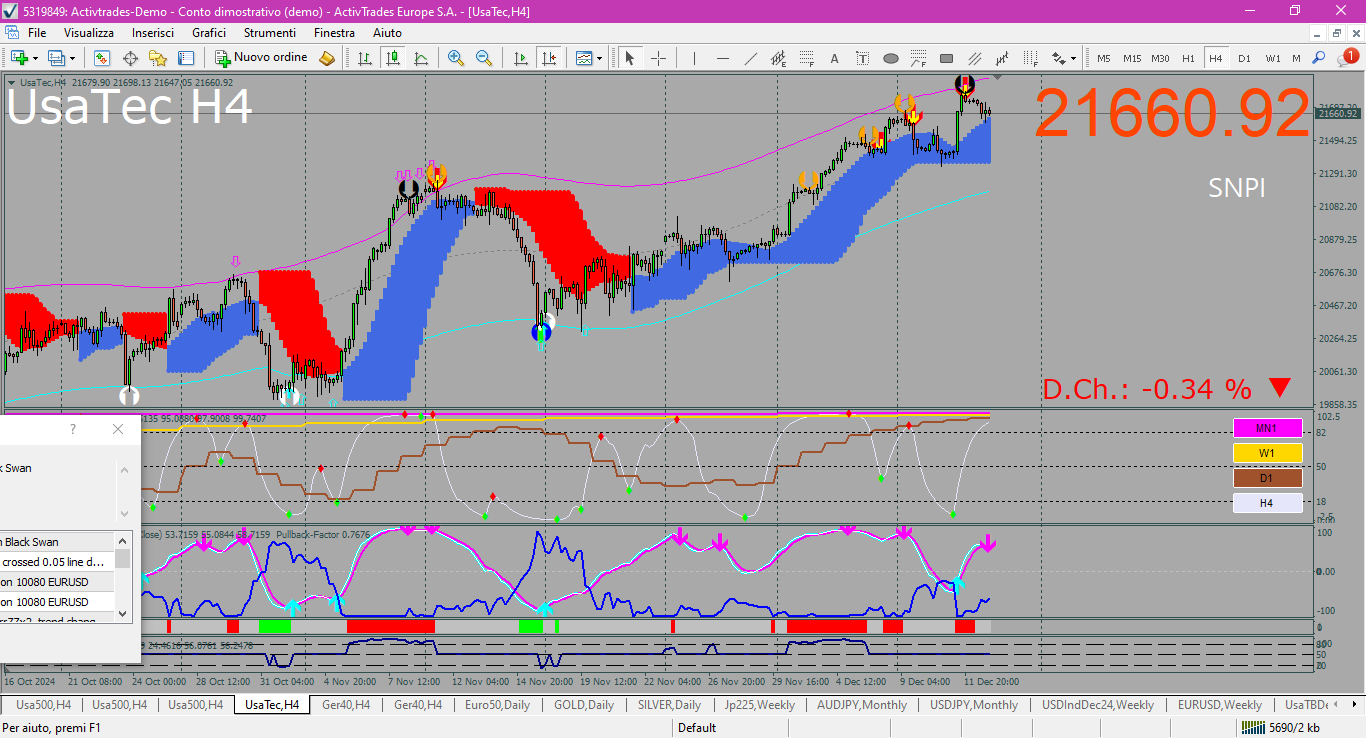Open a new chart window
Image resolution: width=1366 pixels, height=738 pixels.
pos(19,58)
